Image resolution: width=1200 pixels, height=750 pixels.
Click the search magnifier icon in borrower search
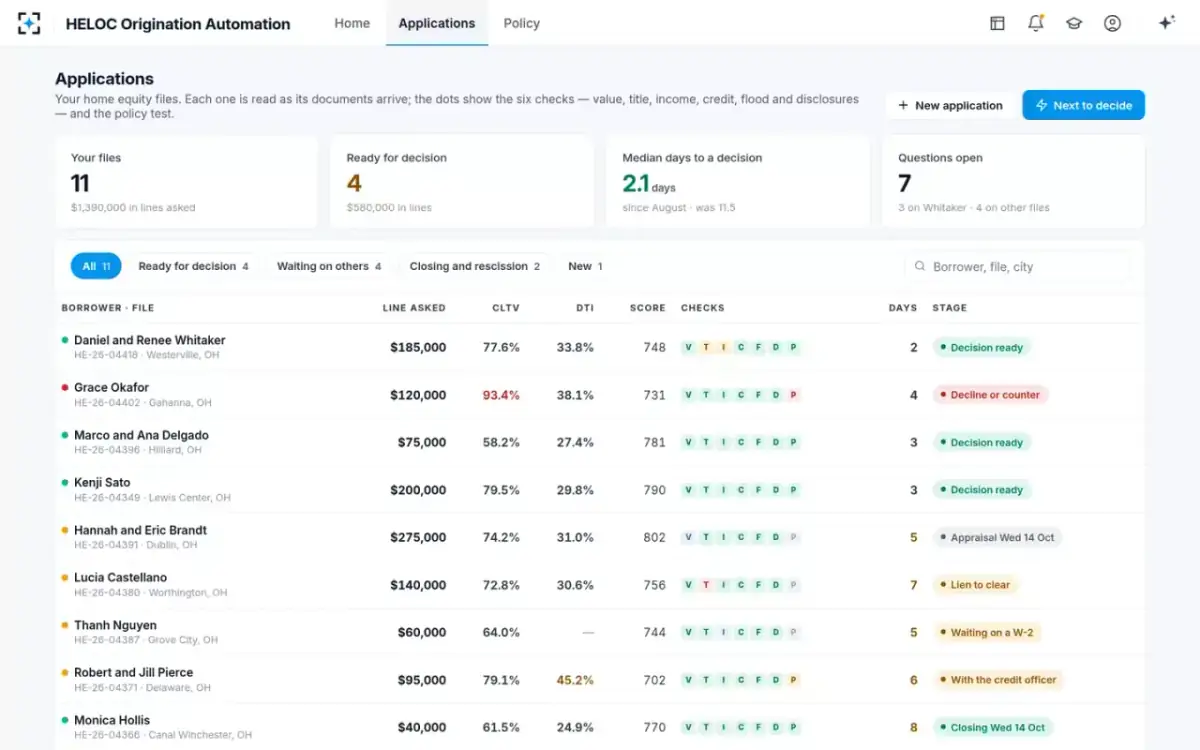(920, 267)
